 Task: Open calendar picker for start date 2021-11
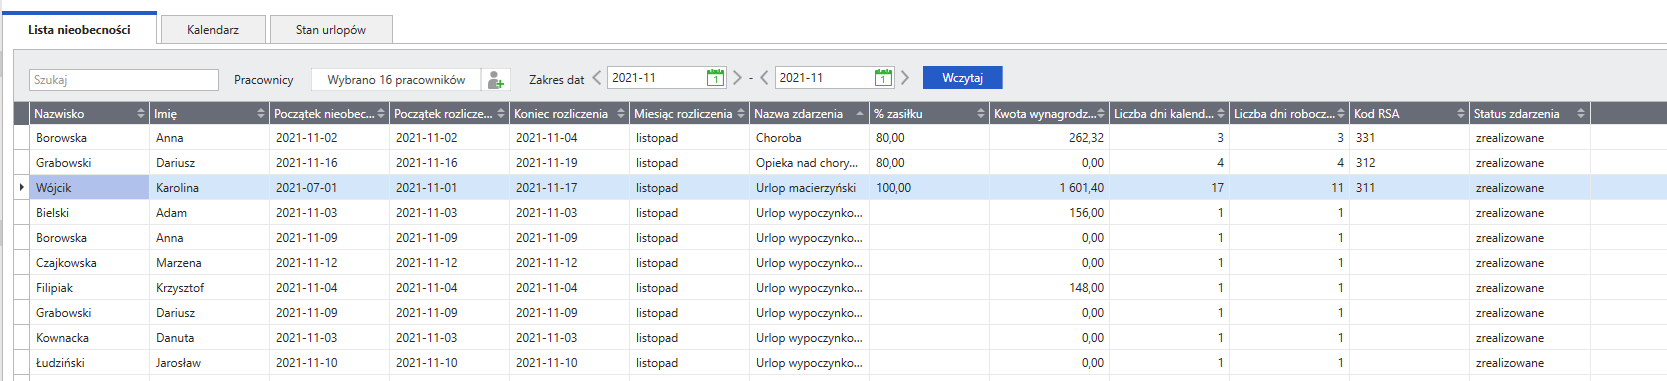pyautogui.click(x=715, y=78)
